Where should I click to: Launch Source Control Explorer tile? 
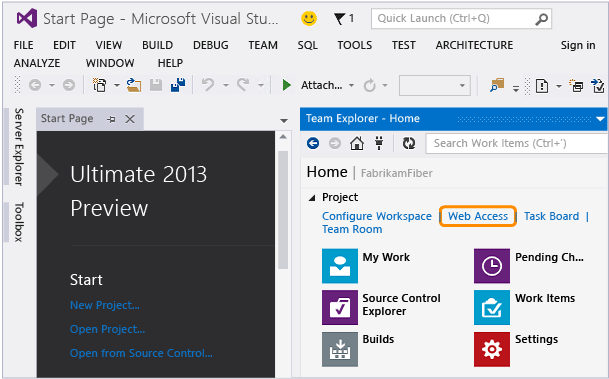pyautogui.click(x=340, y=307)
